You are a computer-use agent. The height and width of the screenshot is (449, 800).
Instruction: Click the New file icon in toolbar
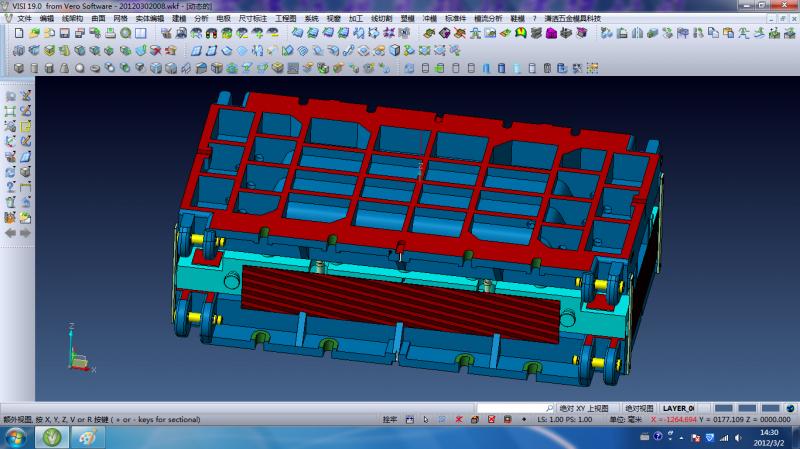tap(20, 33)
